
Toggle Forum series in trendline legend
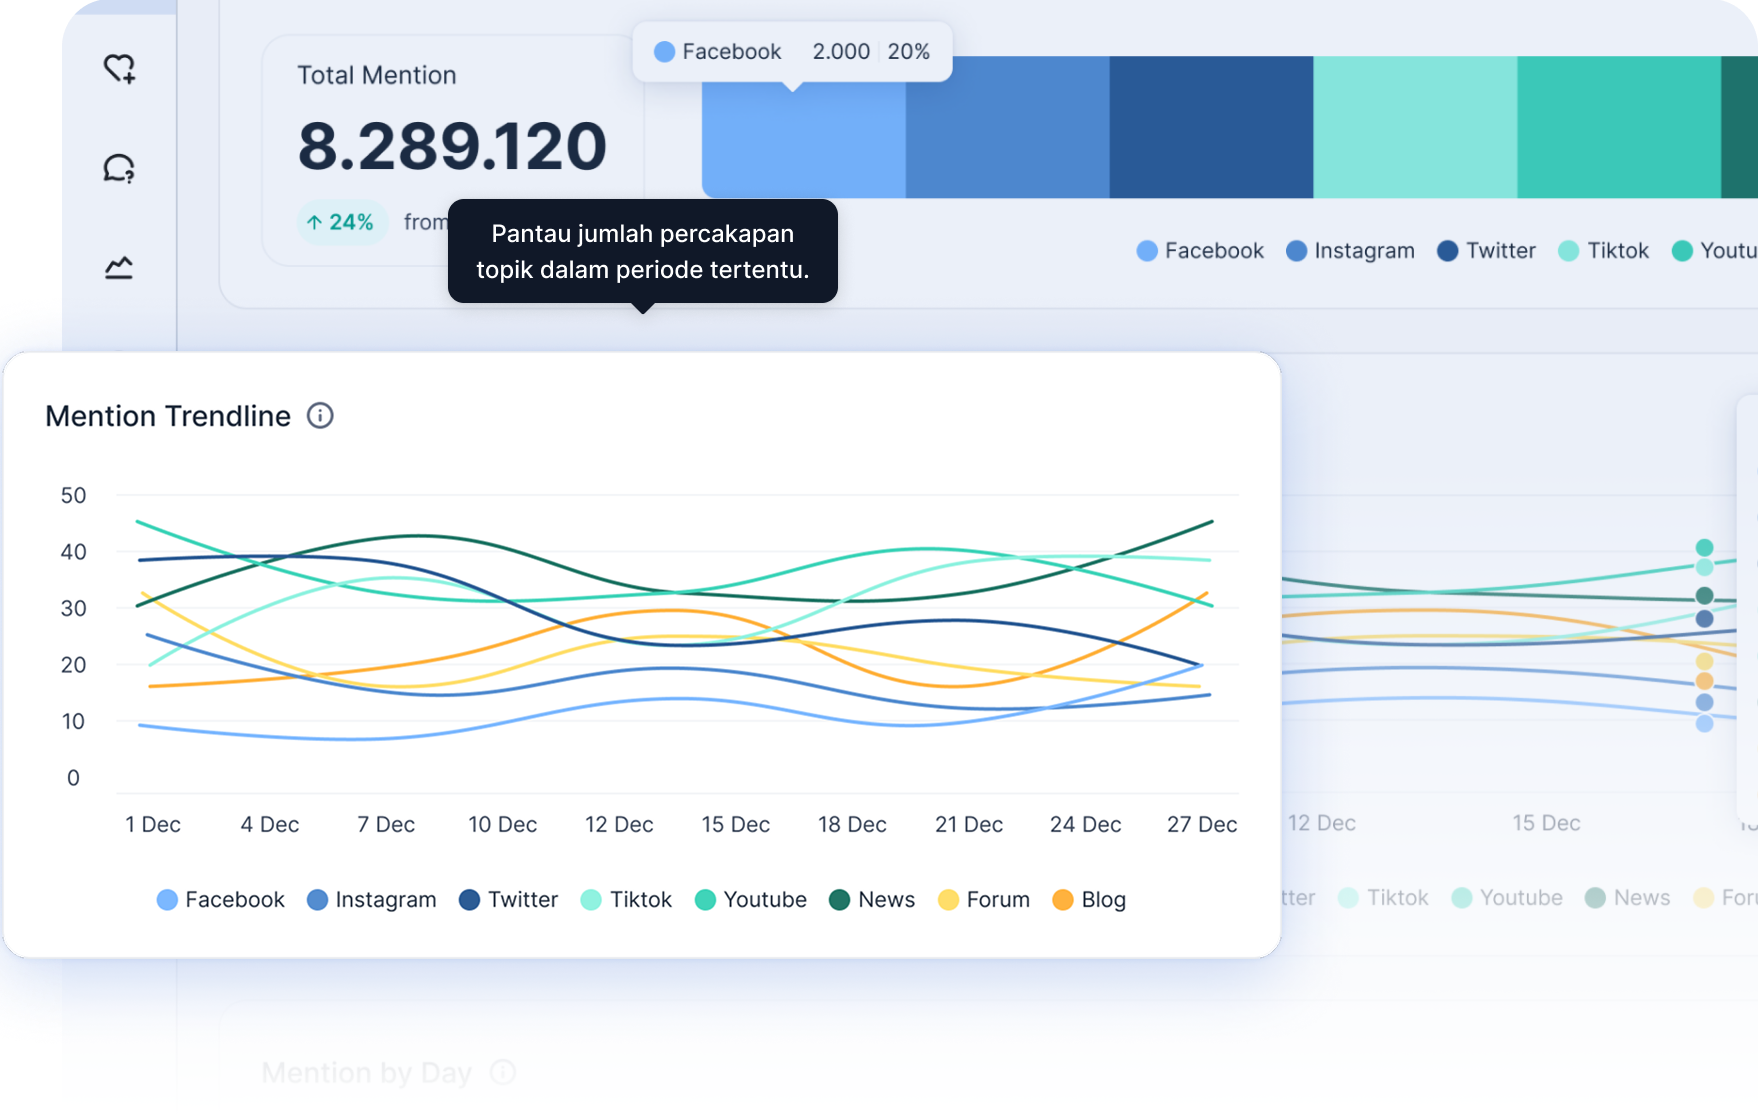[984, 900]
